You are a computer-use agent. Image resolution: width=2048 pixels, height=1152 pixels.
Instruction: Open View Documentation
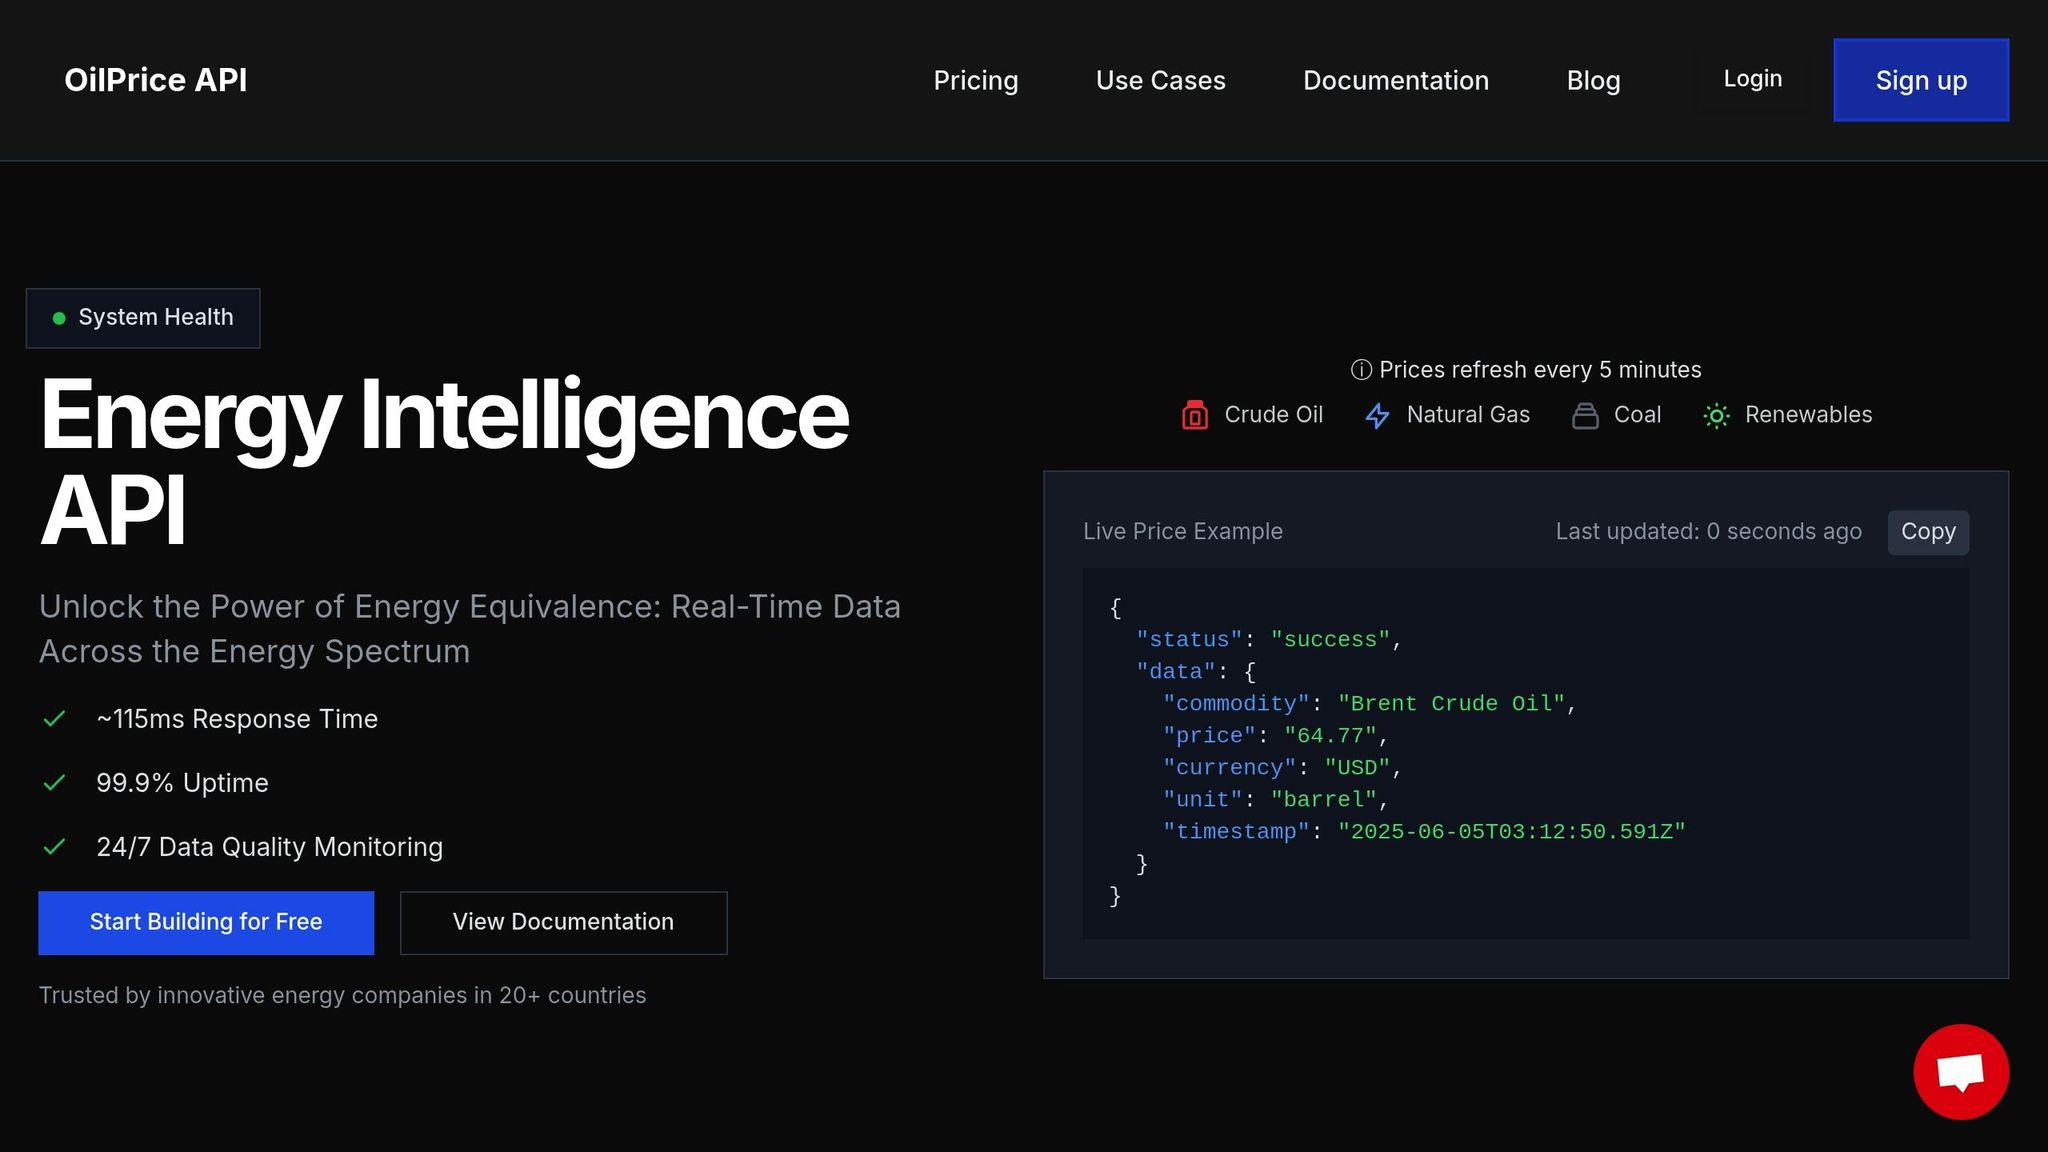point(563,922)
